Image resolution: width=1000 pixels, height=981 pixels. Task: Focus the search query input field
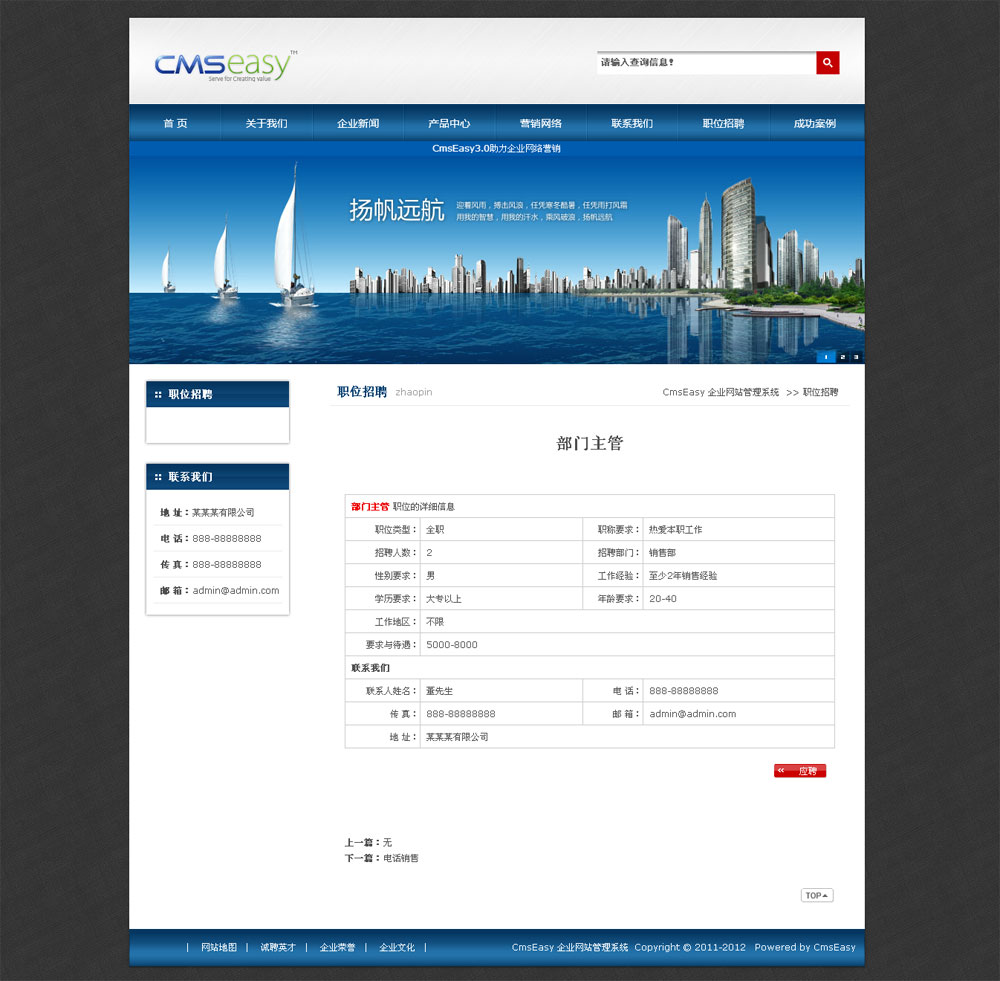(706, 63)
